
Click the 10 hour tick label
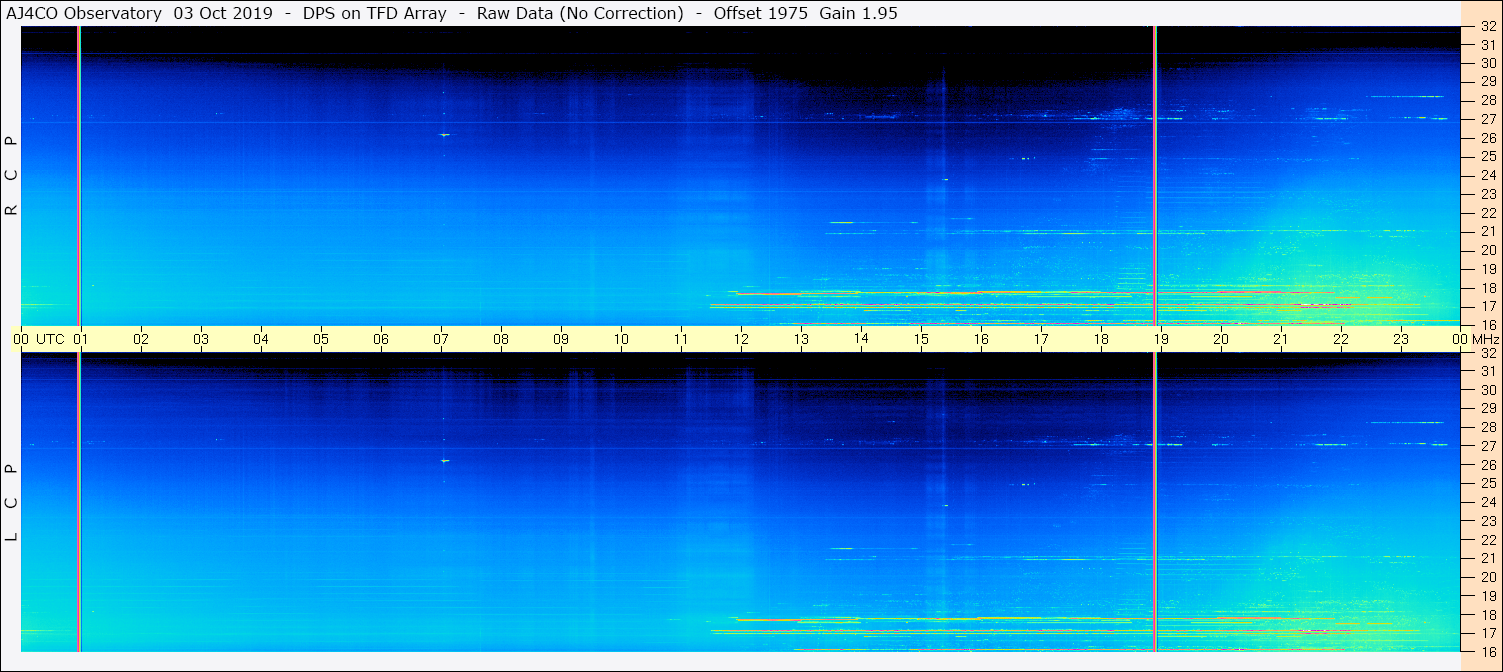[x=621, y=339]
